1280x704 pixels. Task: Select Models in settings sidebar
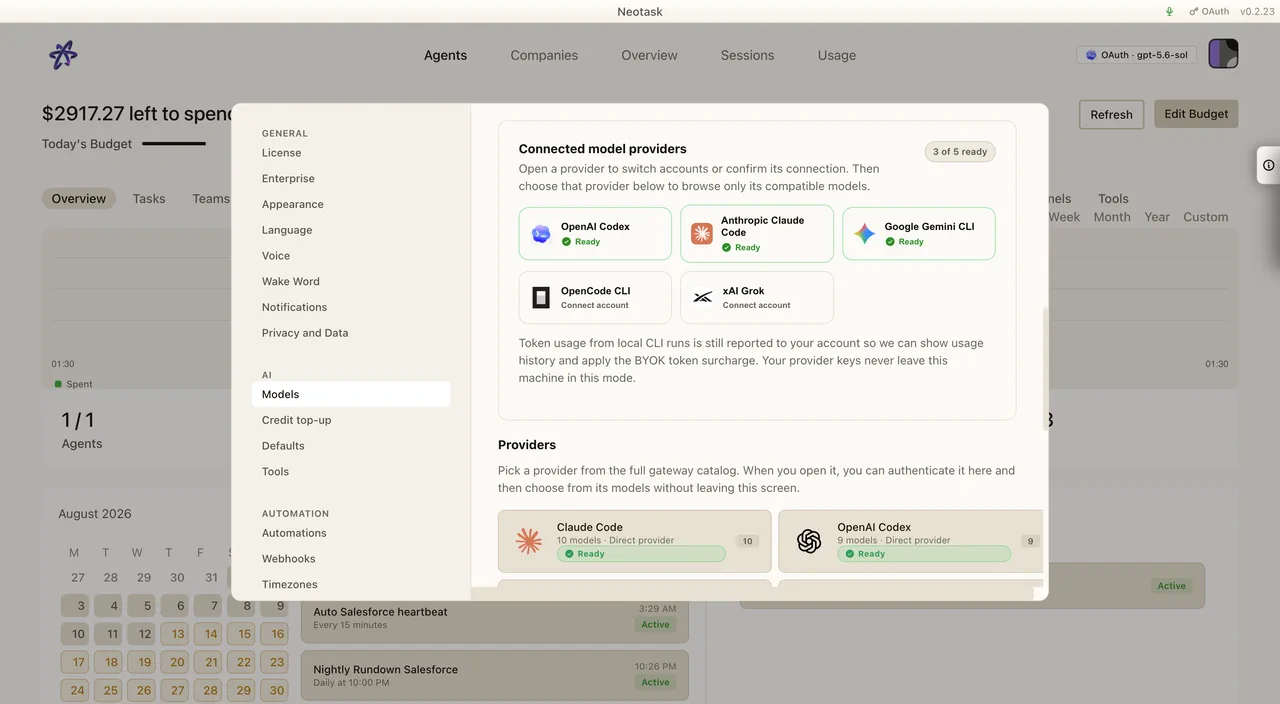[x=351, y=394]
